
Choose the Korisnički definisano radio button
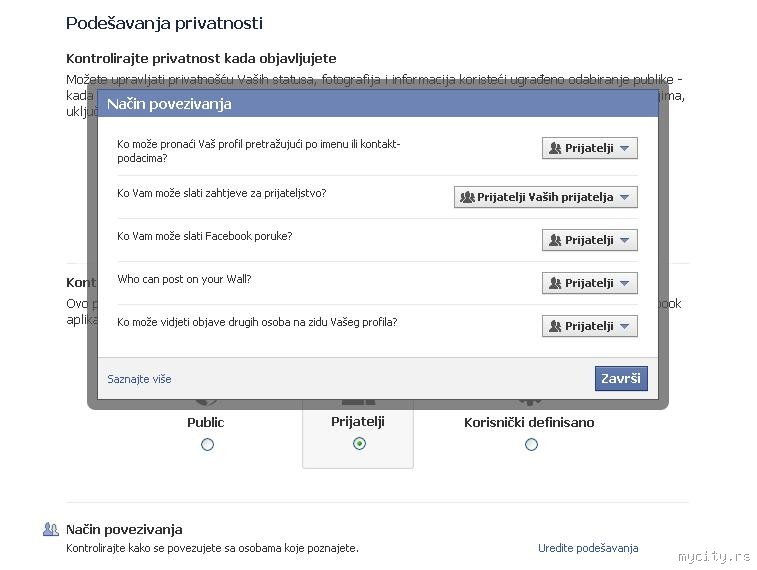point(531,445)
